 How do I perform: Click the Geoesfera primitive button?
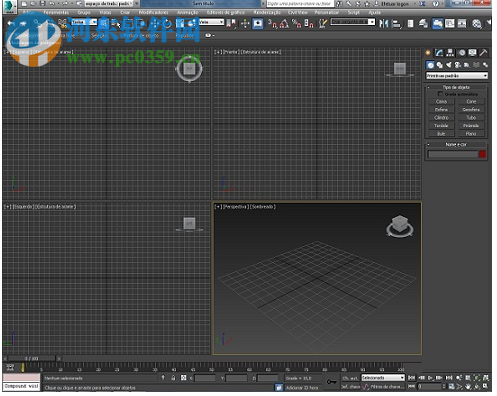pos(471,110)
